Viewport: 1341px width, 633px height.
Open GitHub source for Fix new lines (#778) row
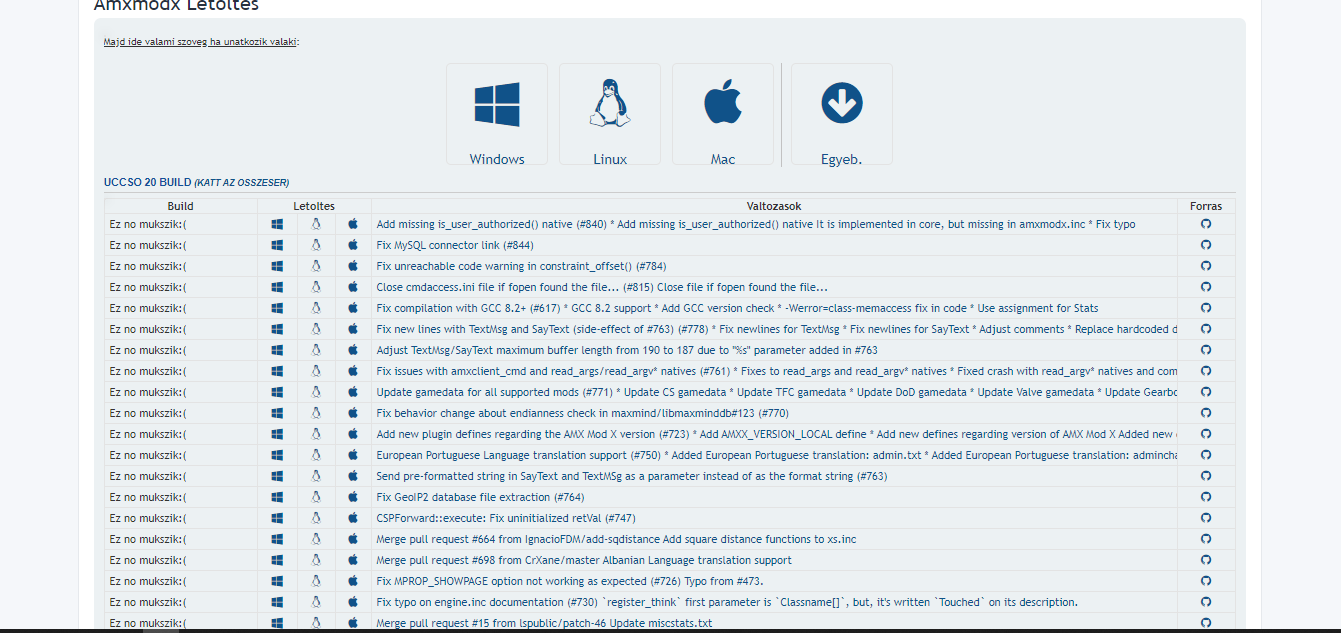[1206, 329]
